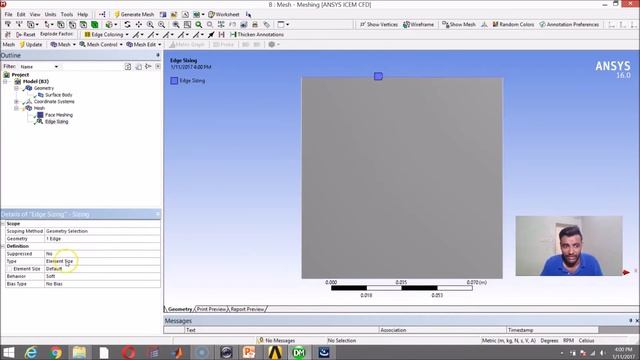Screen dimensions: 640x360
Task: Open Internet Explorer from the taskbar
Action: click(31, 352)
